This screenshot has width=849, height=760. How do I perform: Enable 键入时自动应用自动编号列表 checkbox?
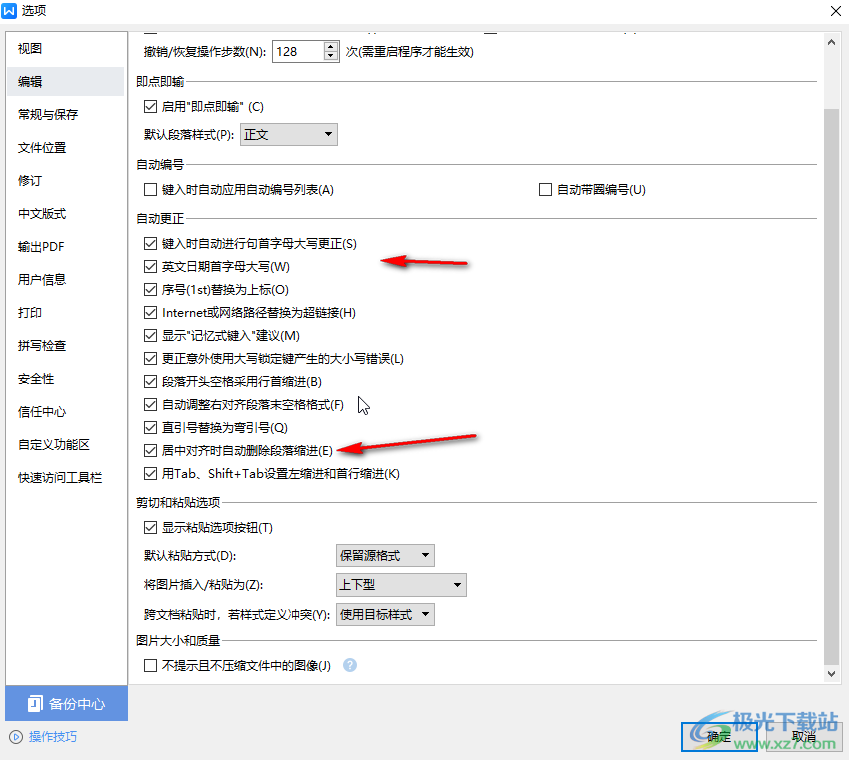tap(151, 189)
